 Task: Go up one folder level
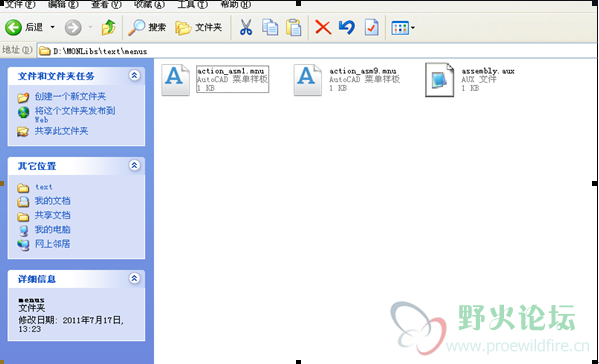(x=108, y=28)
